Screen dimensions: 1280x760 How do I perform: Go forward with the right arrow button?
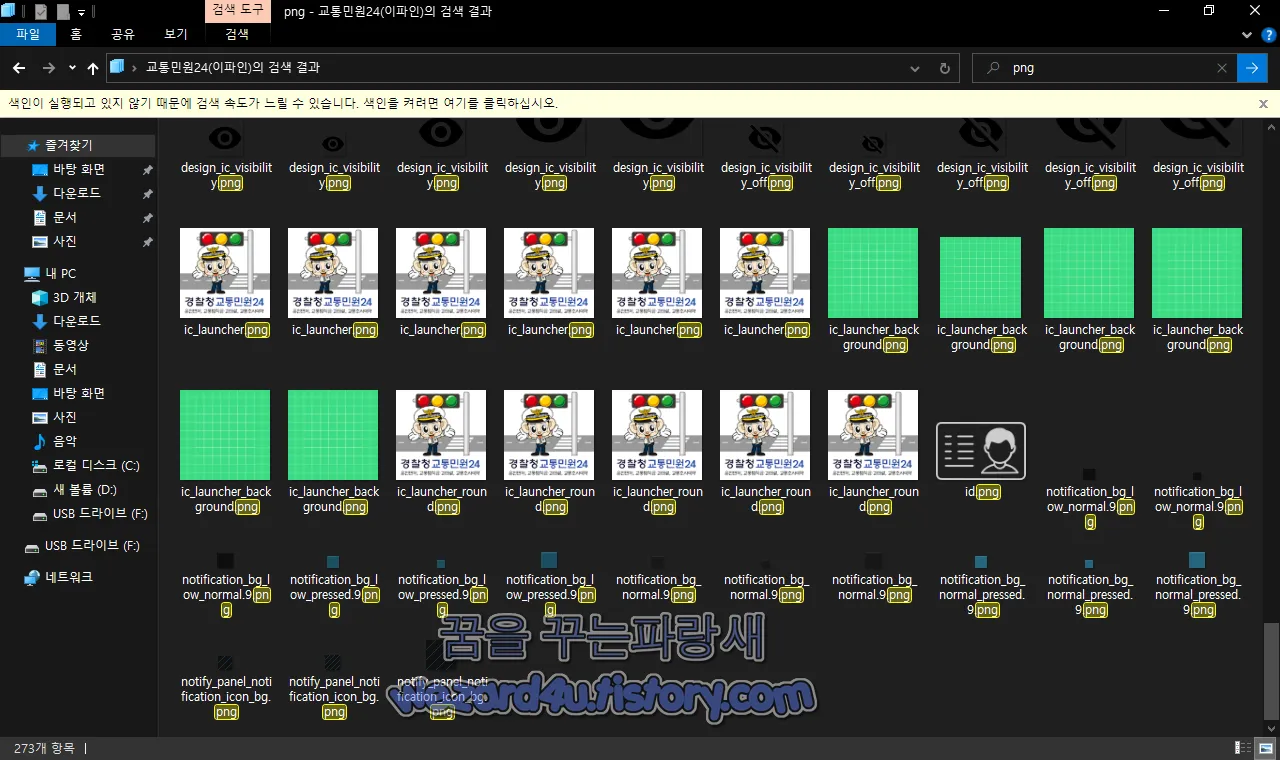(48, 68)
